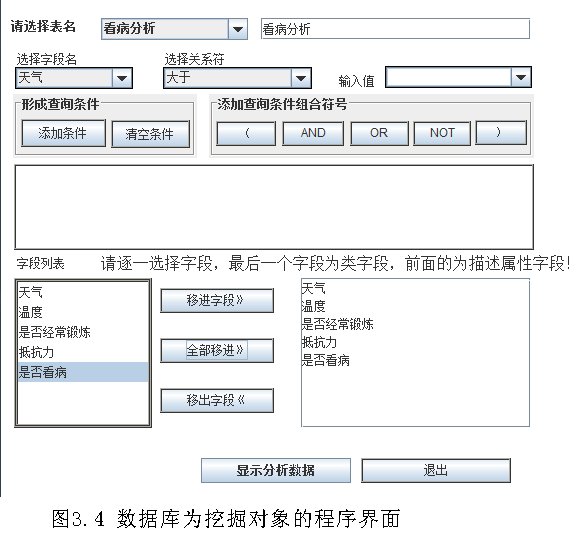The image size is (585, 536).
Task: Click the 添加条件 button
Action: coord(63,133)
